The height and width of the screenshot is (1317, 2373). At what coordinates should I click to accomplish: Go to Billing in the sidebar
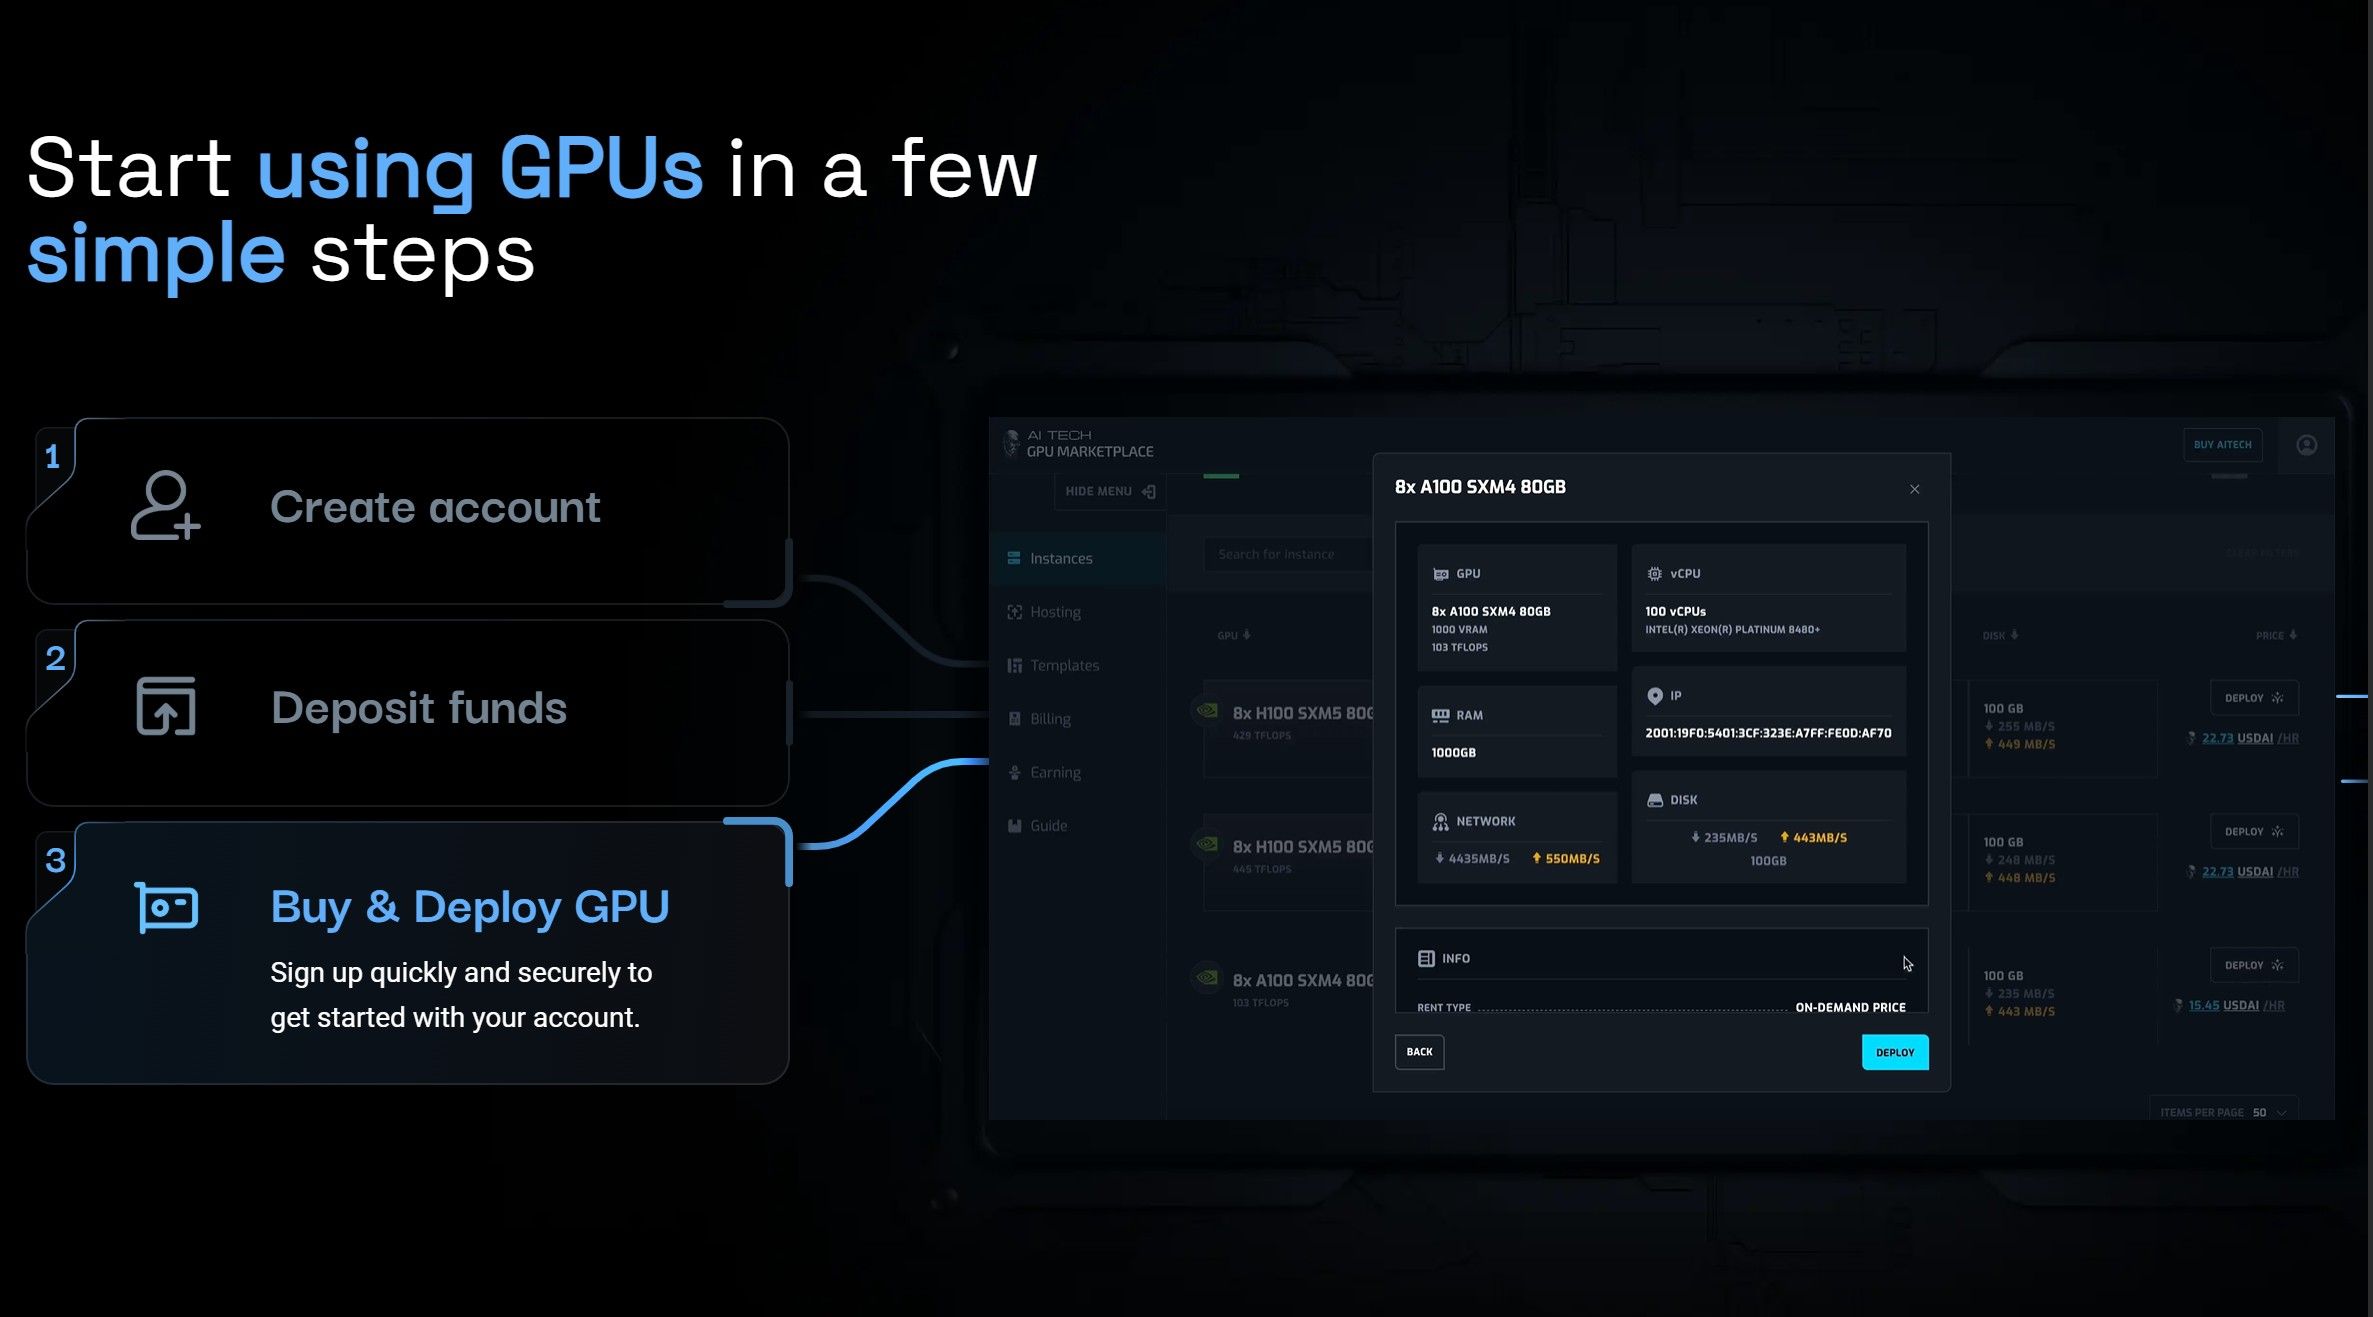[1049, 719]
